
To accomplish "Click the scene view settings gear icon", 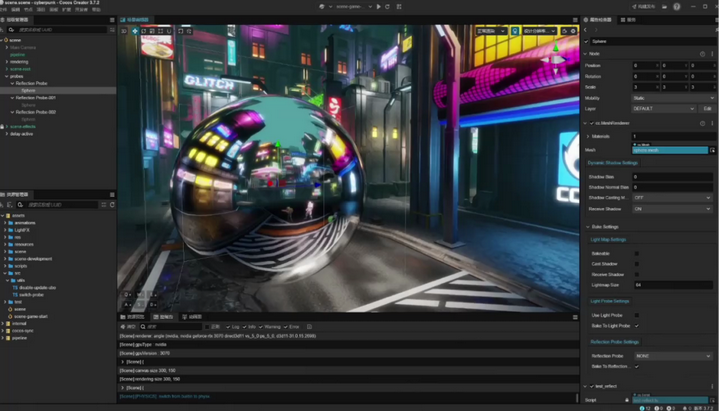I will [x=573, y=31].
